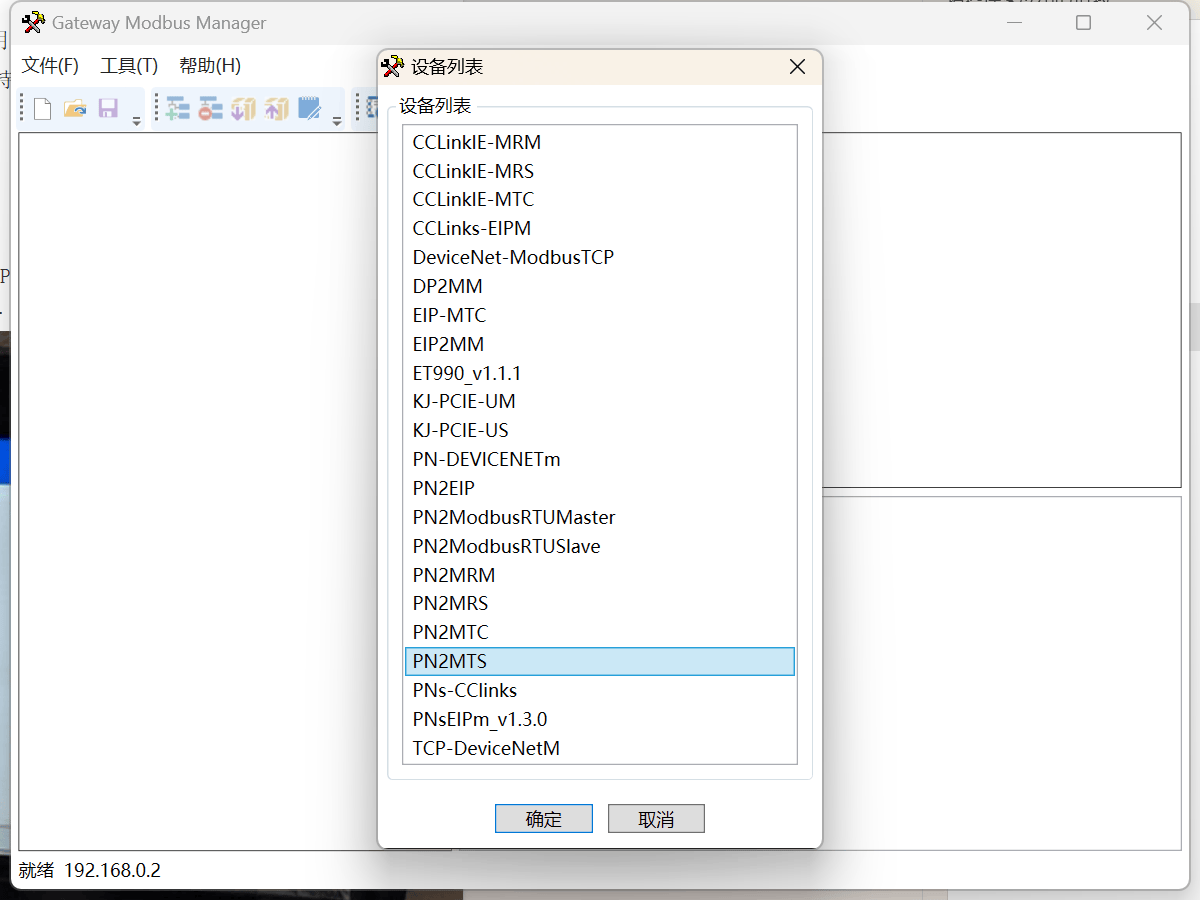
Task: Open the 文件(F) menu
Action: pos(50,66)
